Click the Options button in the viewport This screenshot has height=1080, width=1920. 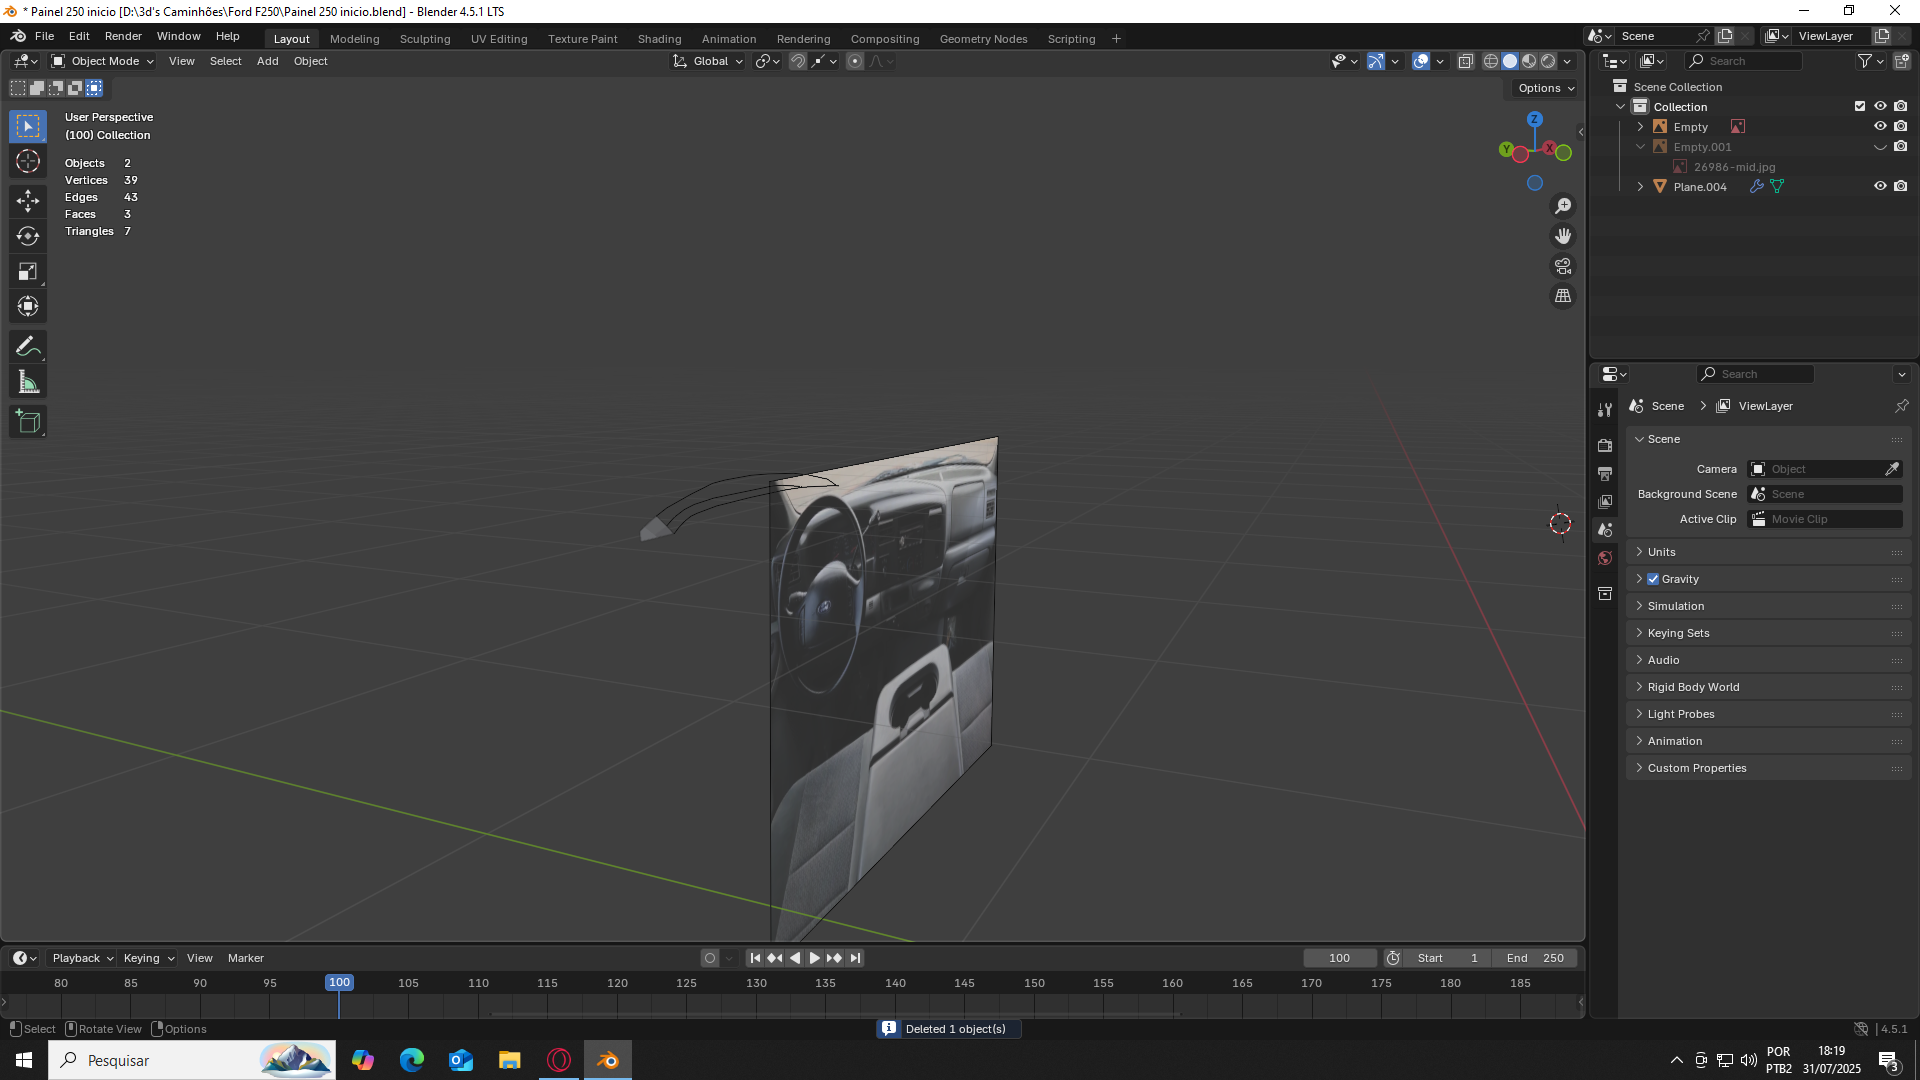[1545, 88]
